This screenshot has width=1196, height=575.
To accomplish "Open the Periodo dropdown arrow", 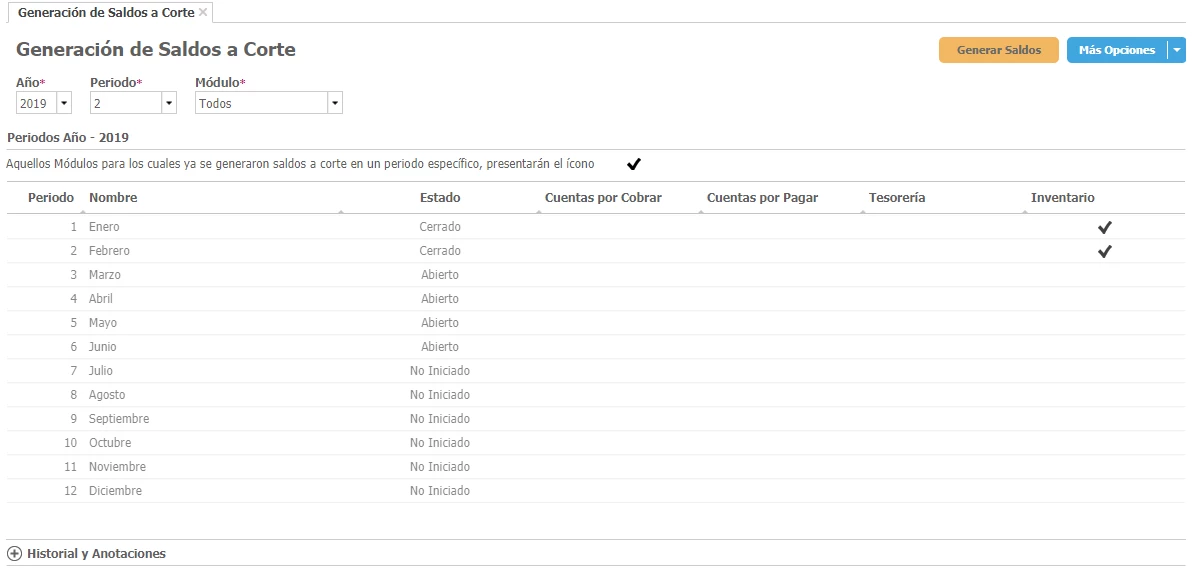I will click(168, 103).
